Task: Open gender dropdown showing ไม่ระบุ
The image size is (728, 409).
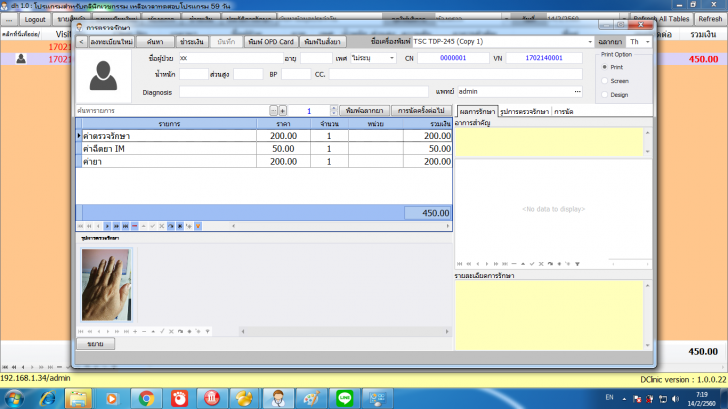Action: point(392,58)
